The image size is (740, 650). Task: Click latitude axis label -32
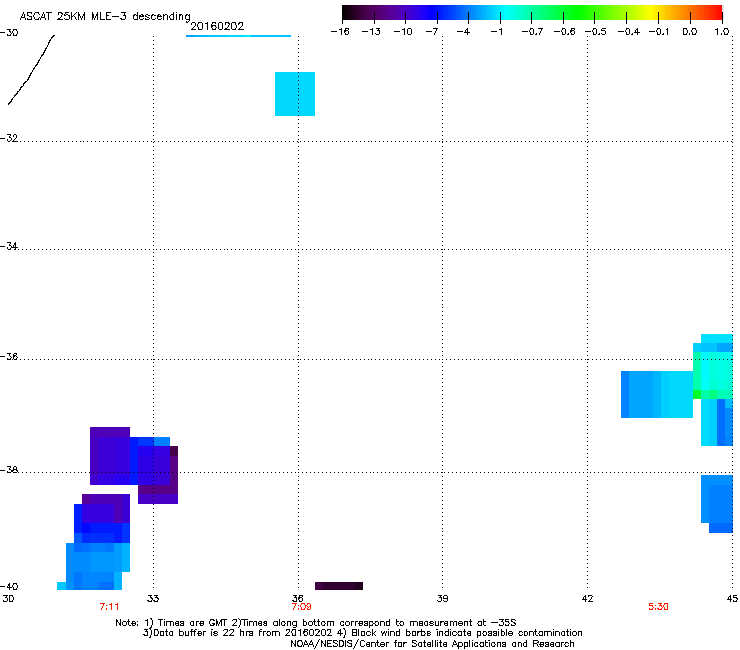click(9, 138)
